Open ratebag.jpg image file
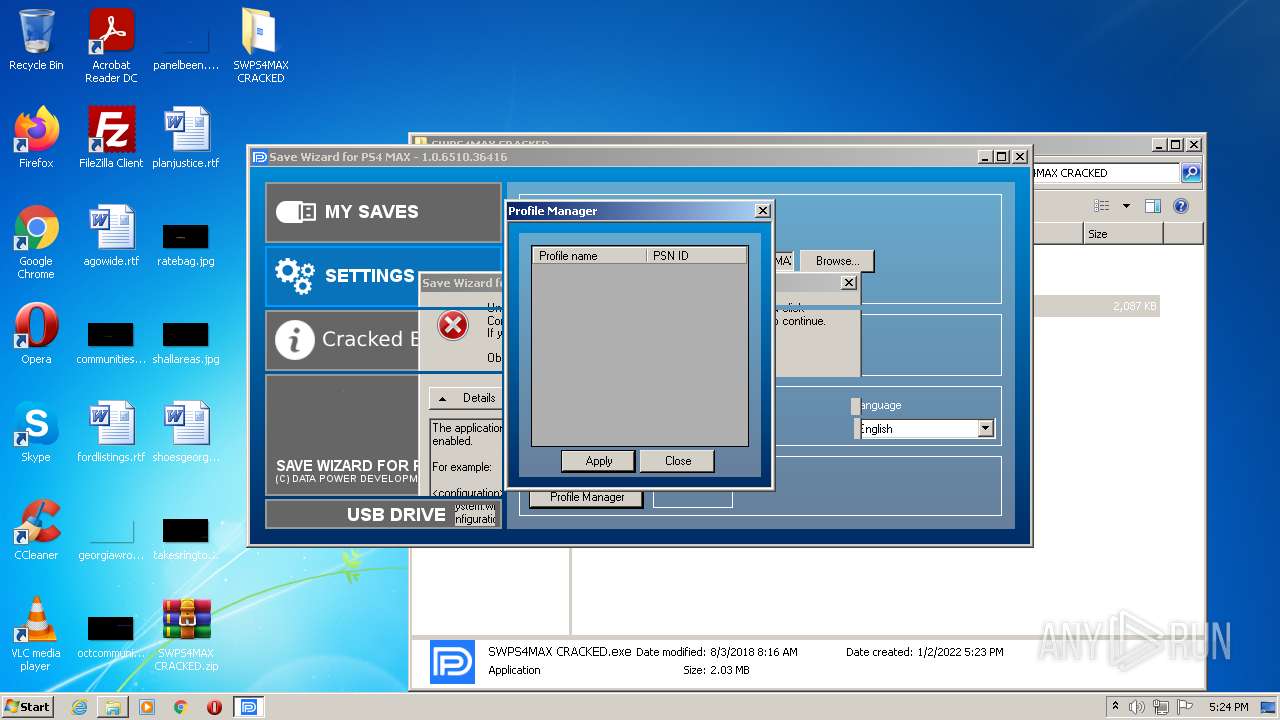The height and width of the screenshot is (720, 1280). coord(186,245)
